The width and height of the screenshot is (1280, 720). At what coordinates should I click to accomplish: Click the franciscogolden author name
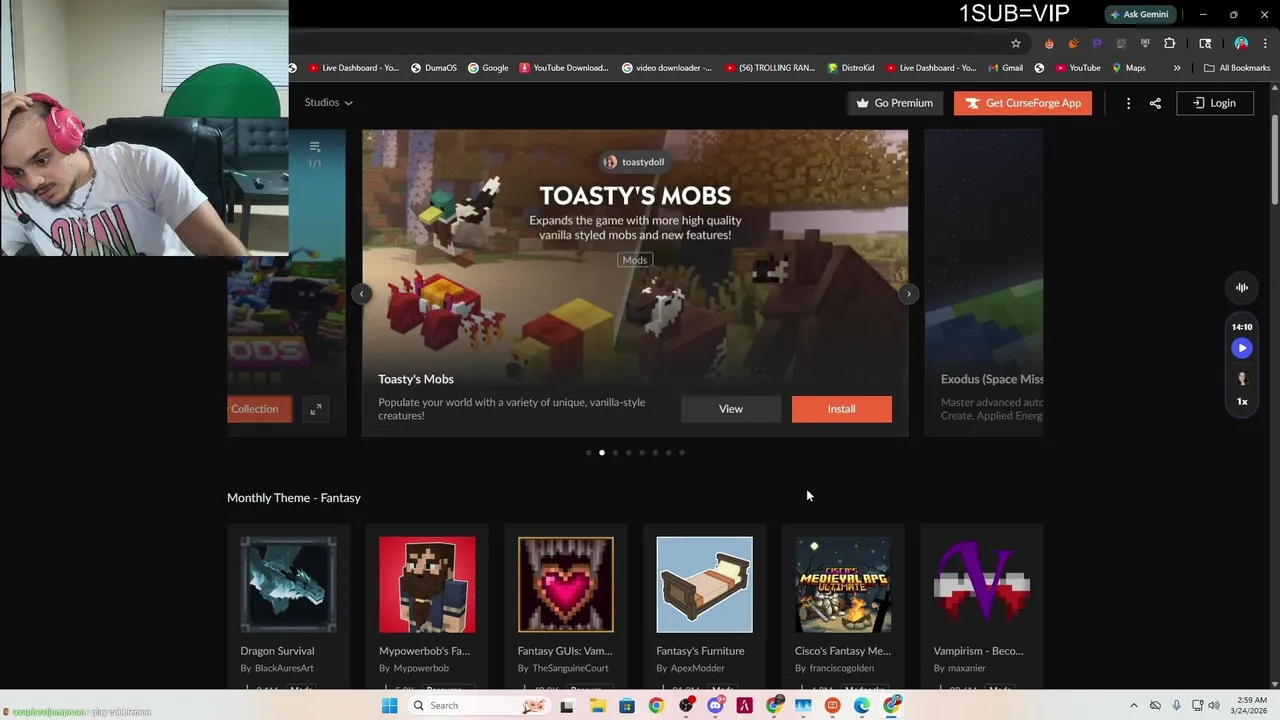[841, 668]
